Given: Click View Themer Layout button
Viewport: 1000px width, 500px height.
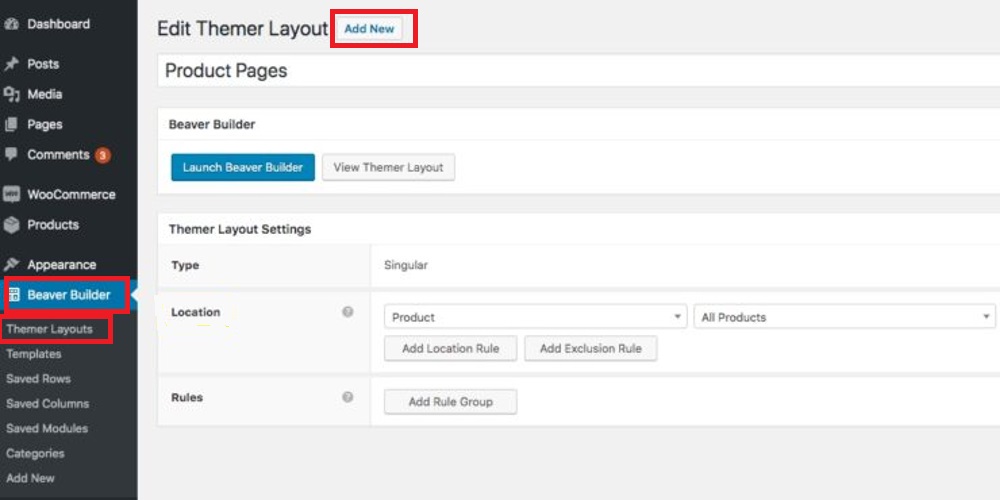Looking at the screenshot, I should (x=388, y=167).
